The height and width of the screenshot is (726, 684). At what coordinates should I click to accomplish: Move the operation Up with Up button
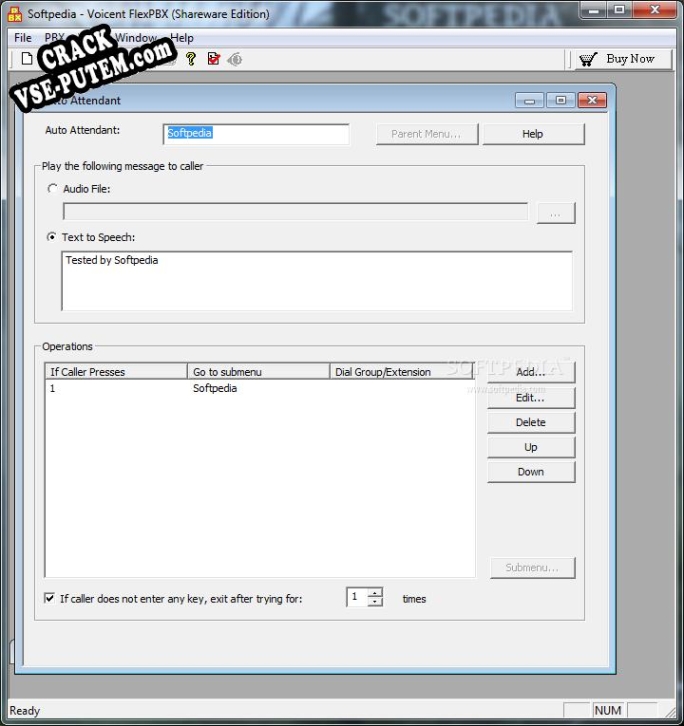(x=531, y=447)
